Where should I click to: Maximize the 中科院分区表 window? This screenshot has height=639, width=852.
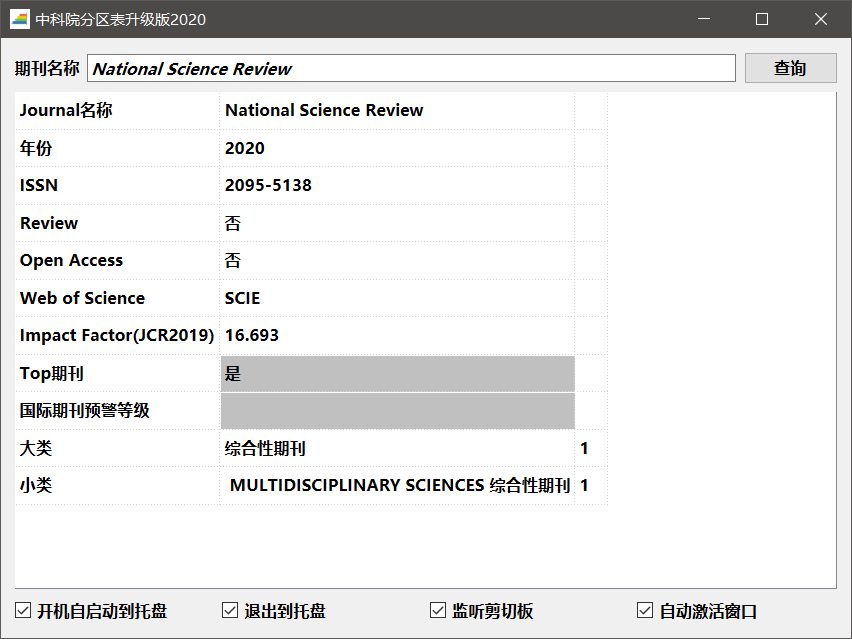[762, 19]
